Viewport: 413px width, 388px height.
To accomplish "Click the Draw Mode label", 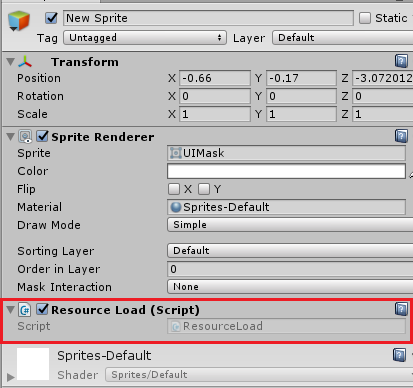I will (49, 225).
